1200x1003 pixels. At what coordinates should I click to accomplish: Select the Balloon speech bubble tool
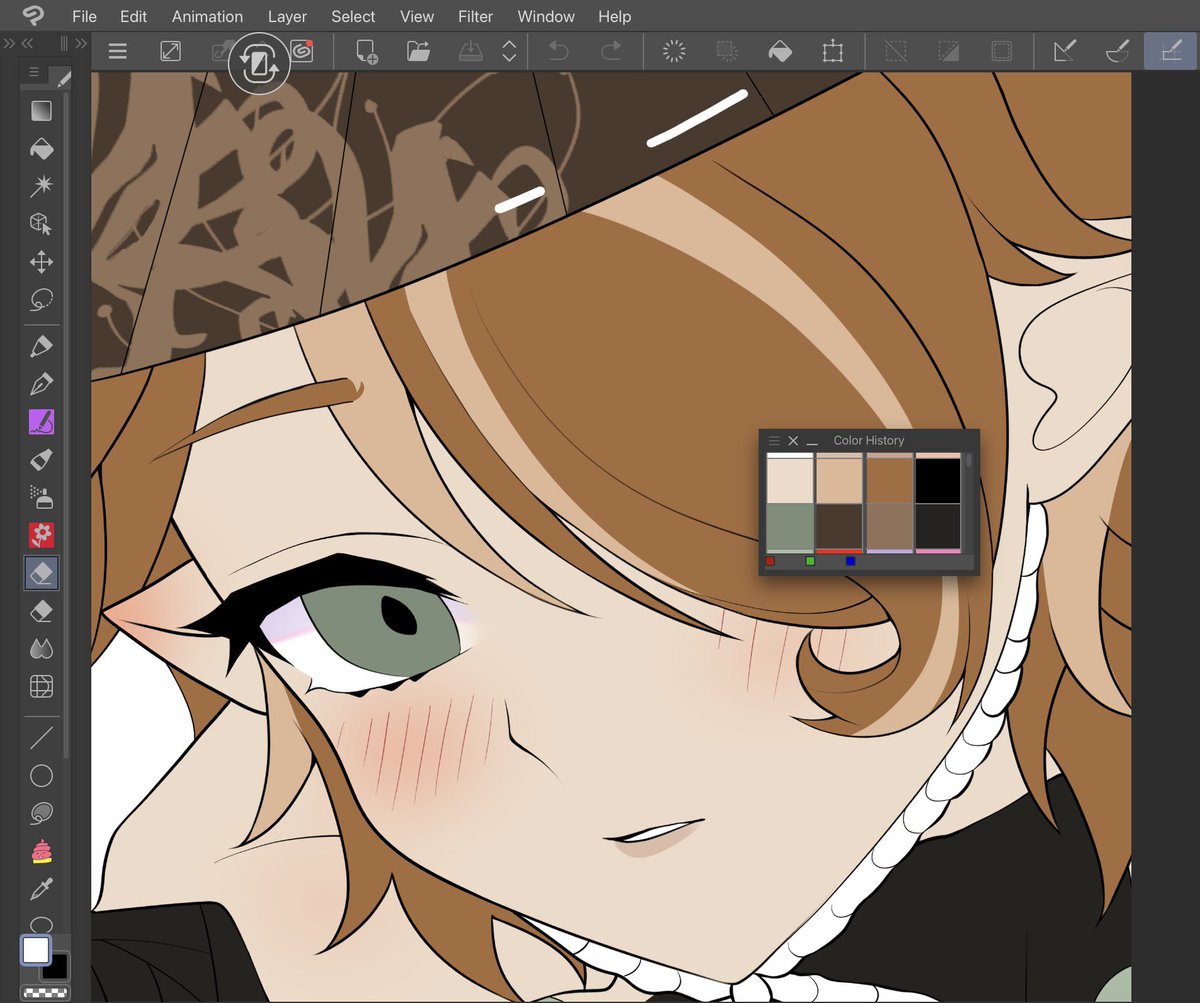pyautogui.click(x=41, y=813)
